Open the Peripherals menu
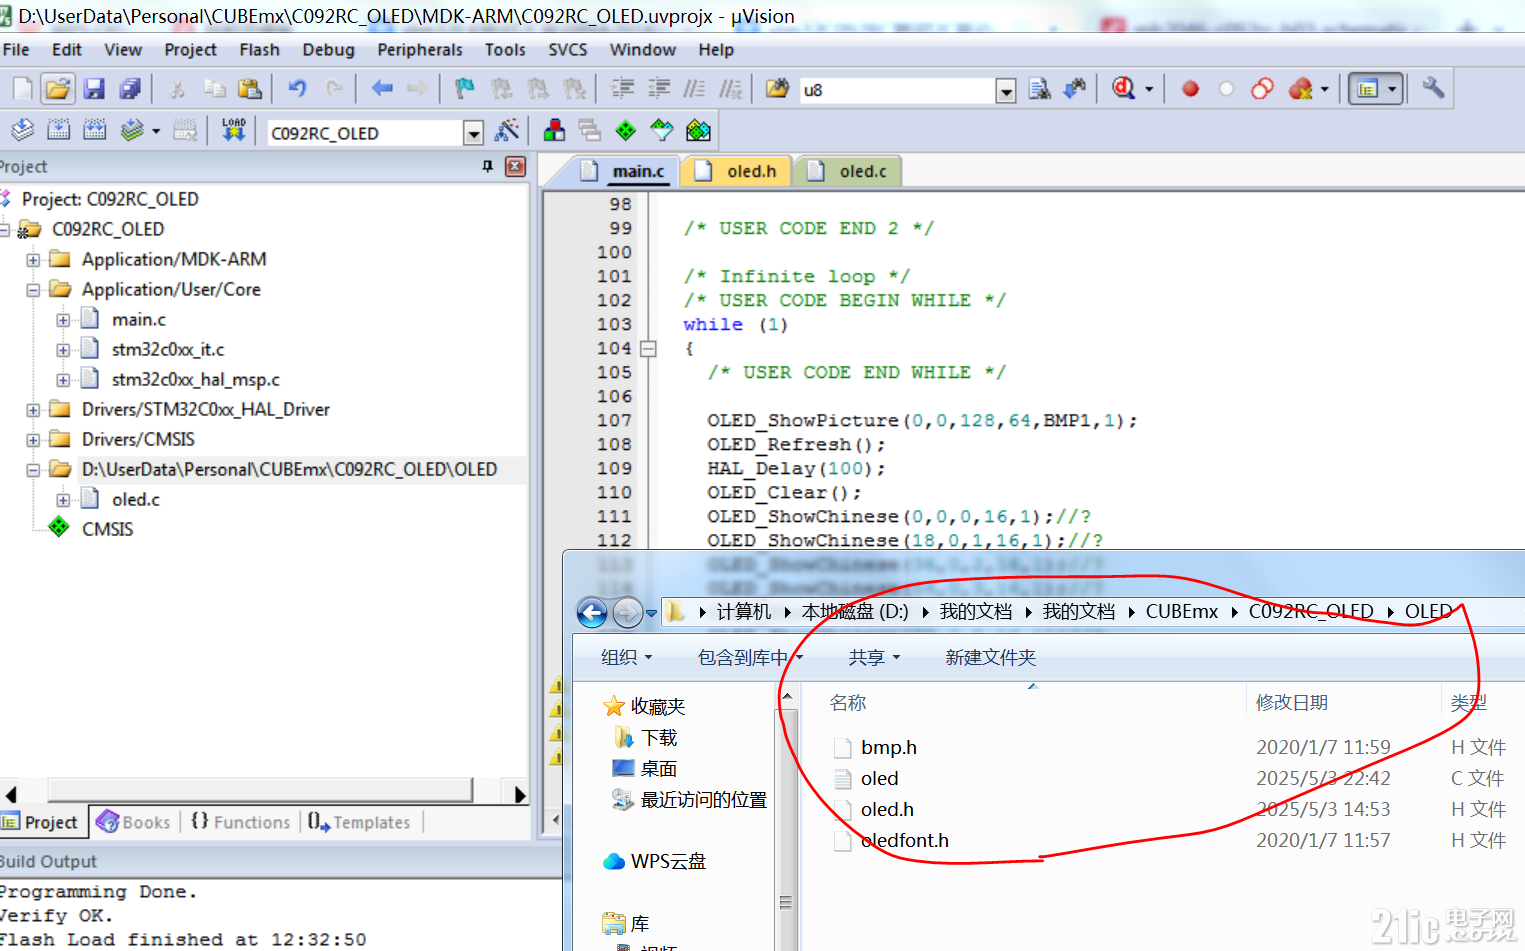 420,49
